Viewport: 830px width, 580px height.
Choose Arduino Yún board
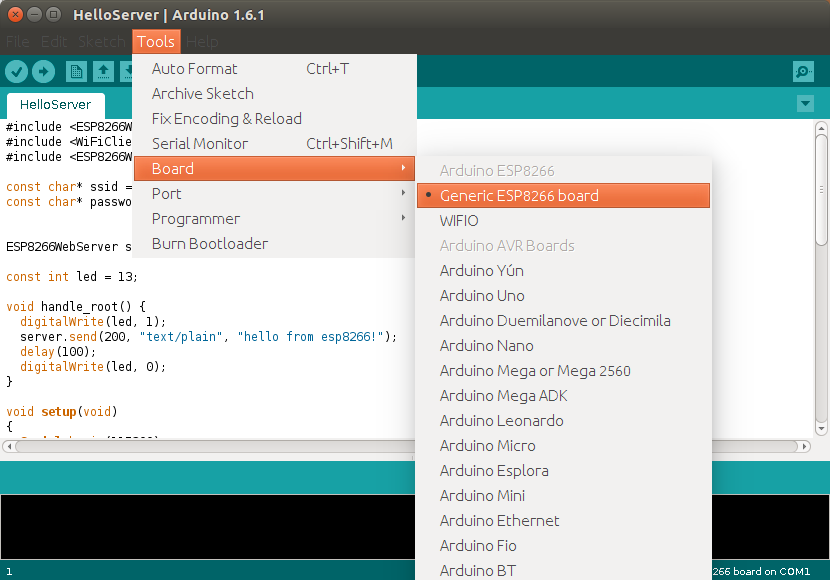[x=563, y=271]
